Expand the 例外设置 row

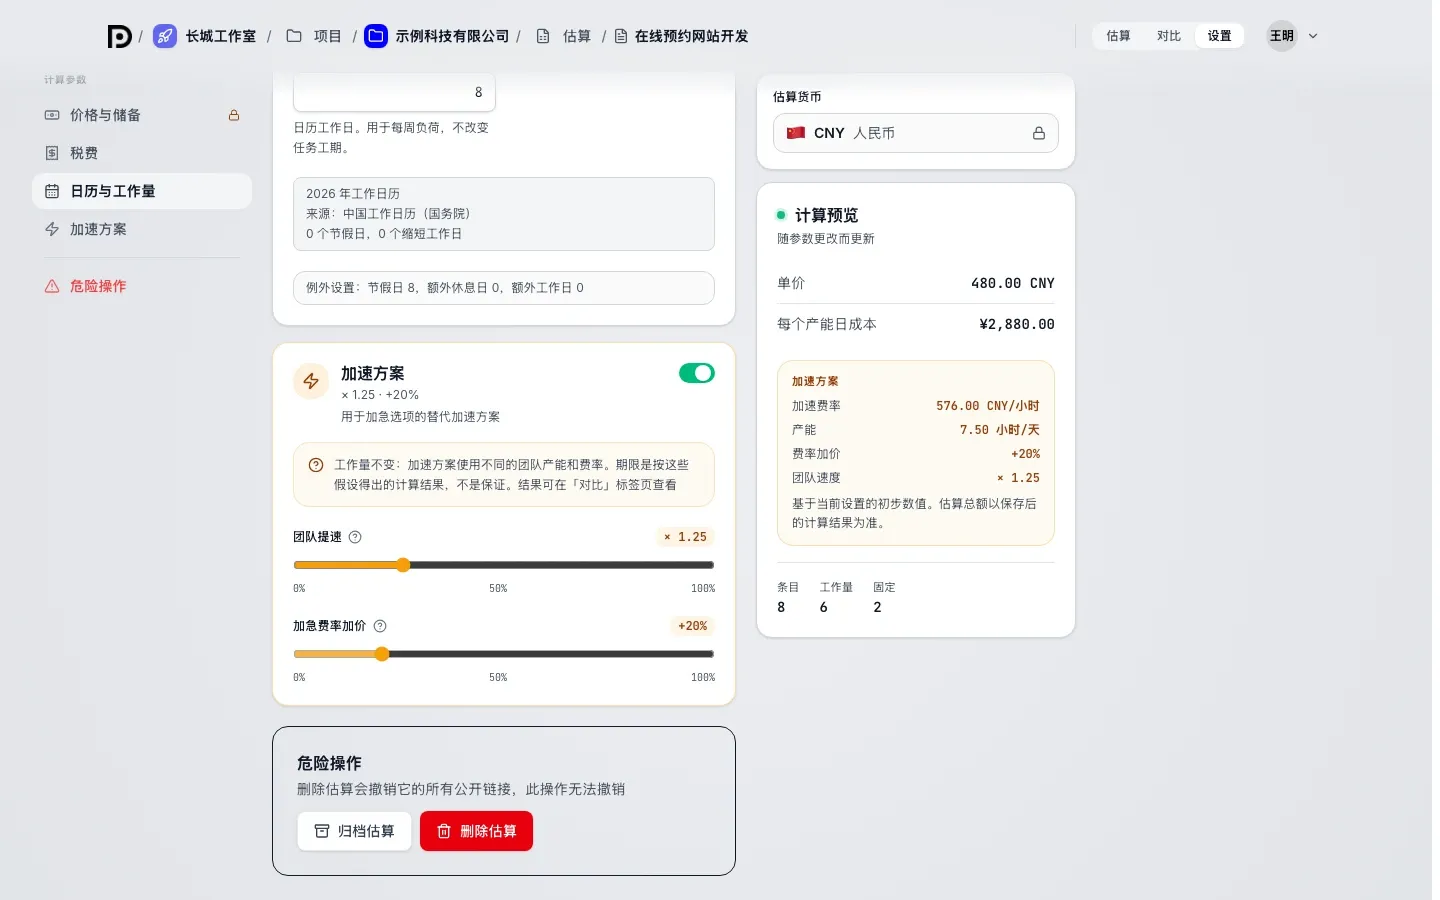tap(504, 288)
